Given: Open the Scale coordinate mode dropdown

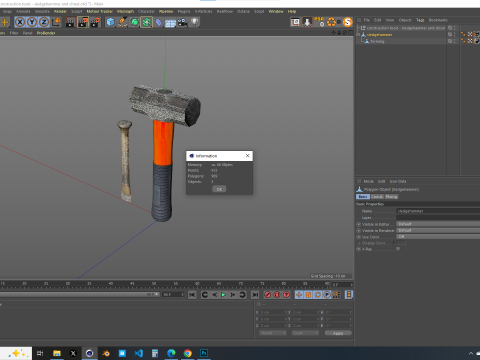Looking at the screenshot, I should 305,333.
